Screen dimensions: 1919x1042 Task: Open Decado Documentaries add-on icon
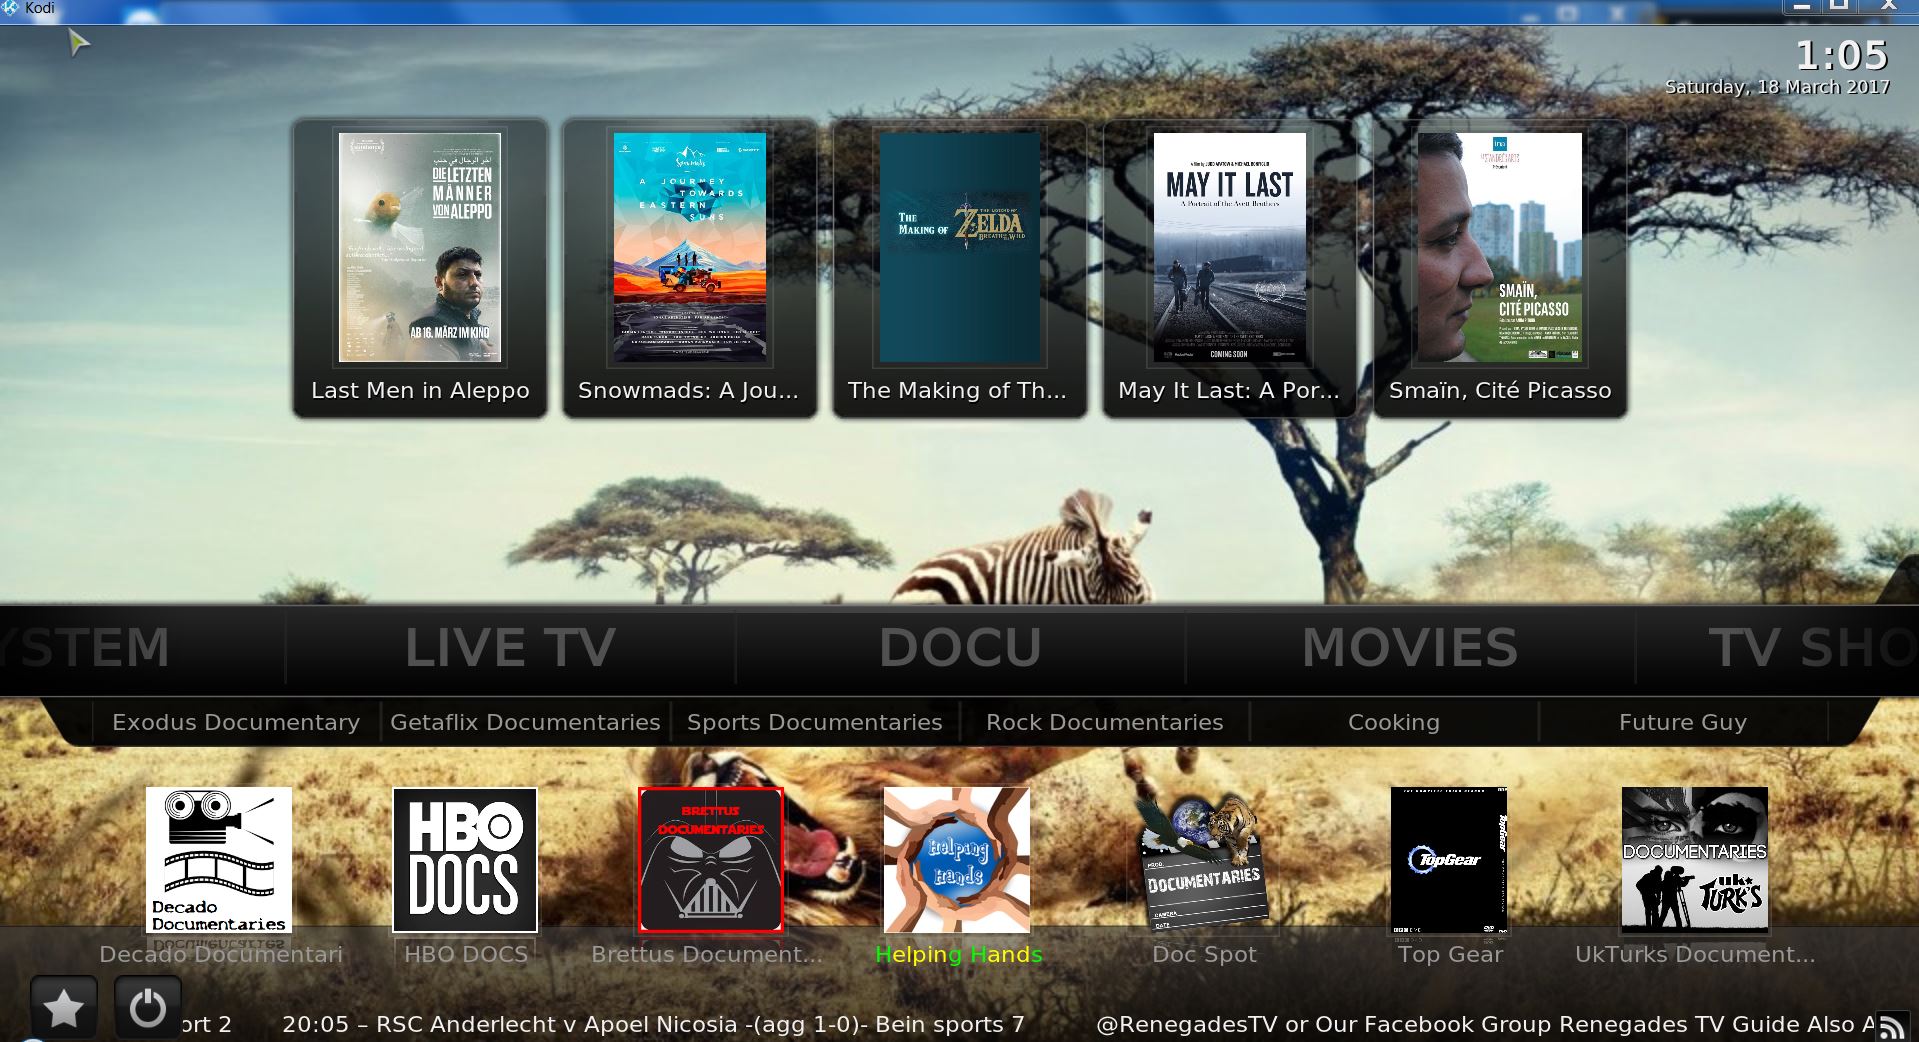219,860
